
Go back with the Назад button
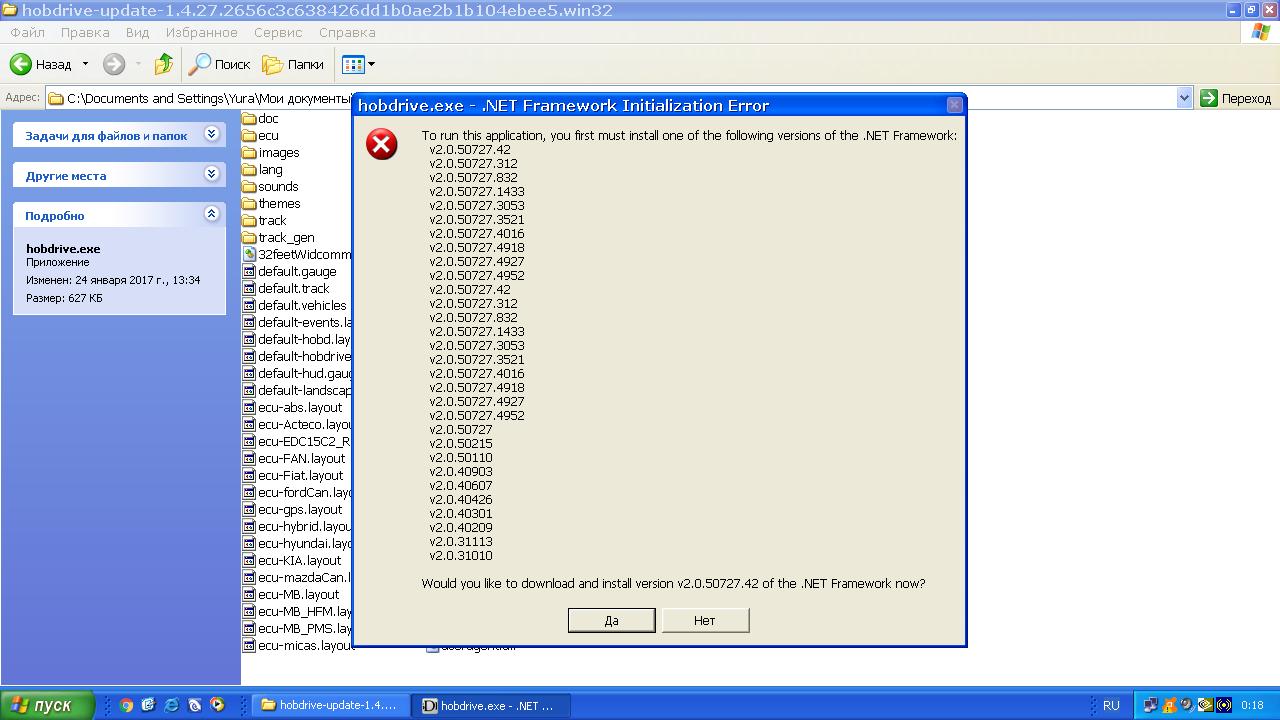[x=42, y=64]
